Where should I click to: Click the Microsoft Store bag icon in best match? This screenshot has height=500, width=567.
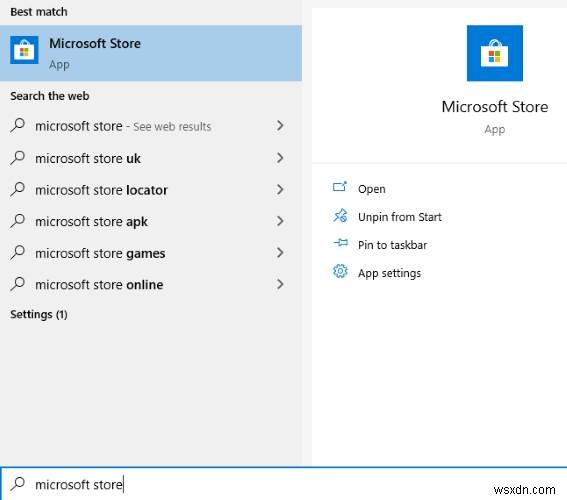(24, 50)
